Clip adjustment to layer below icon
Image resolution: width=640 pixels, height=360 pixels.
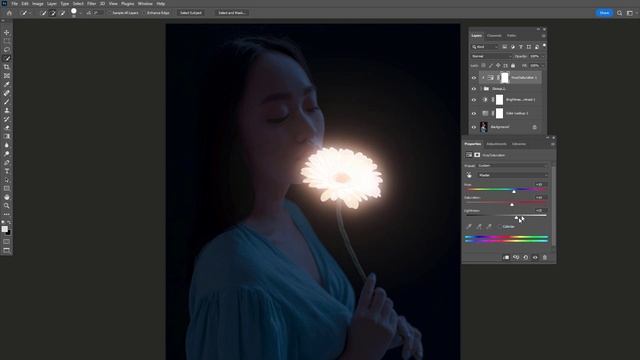506,258
